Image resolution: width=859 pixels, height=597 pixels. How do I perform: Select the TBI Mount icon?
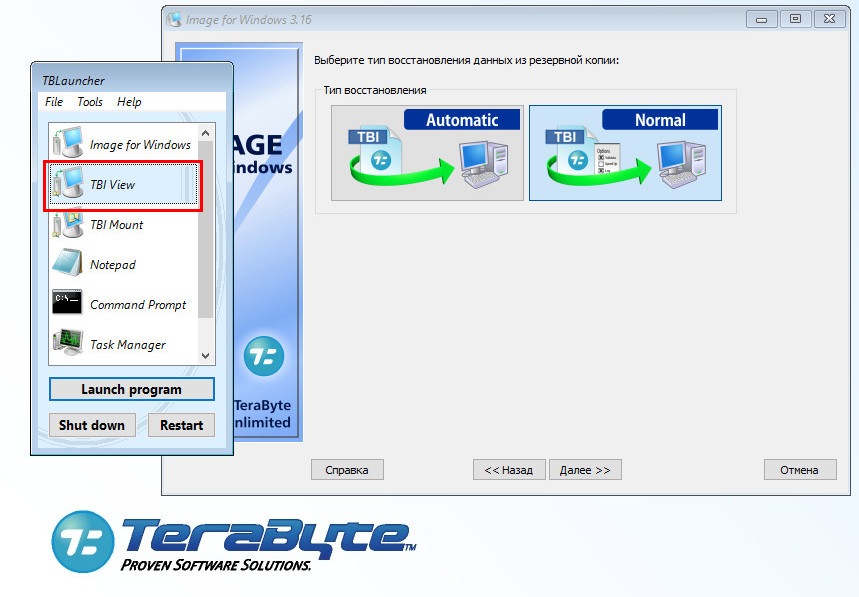pos(68,223)
